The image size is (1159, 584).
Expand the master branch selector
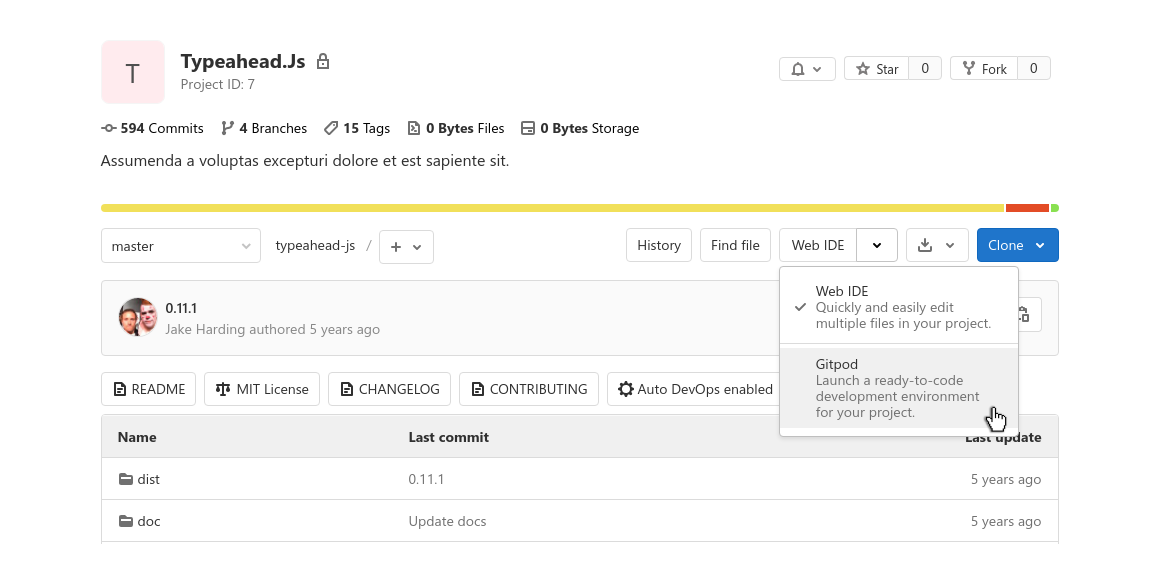180,245
